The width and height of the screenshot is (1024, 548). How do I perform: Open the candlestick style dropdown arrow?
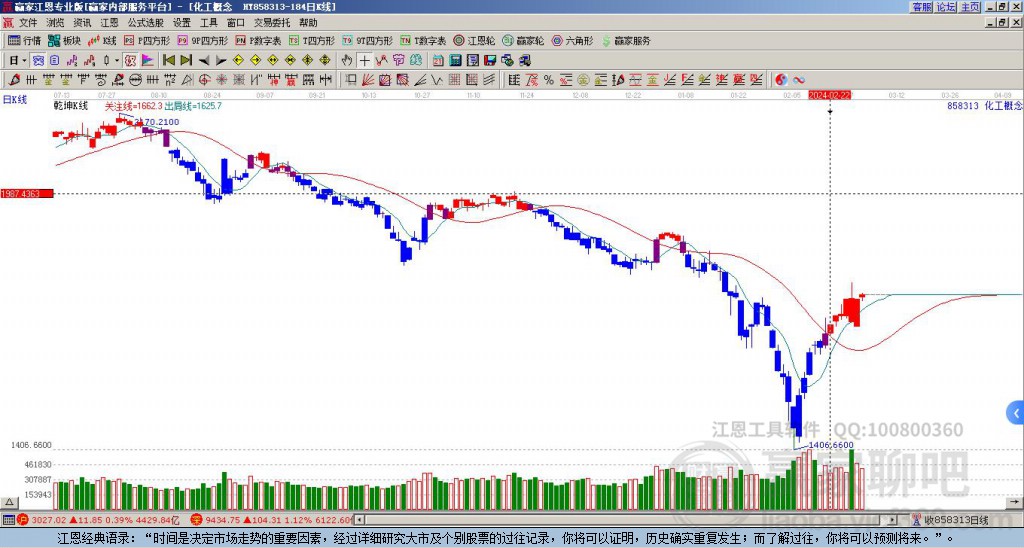(x=117, y=60)
